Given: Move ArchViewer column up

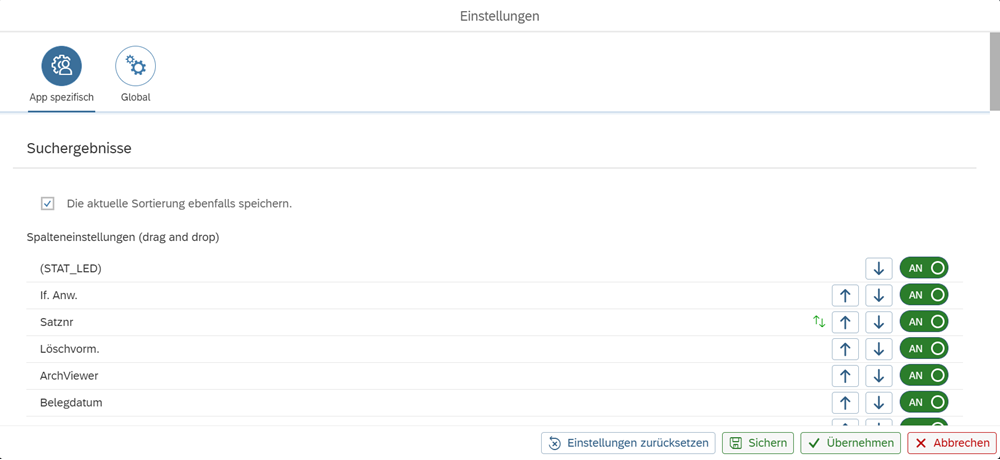Looking at the screenshot, I should (846, 376).
